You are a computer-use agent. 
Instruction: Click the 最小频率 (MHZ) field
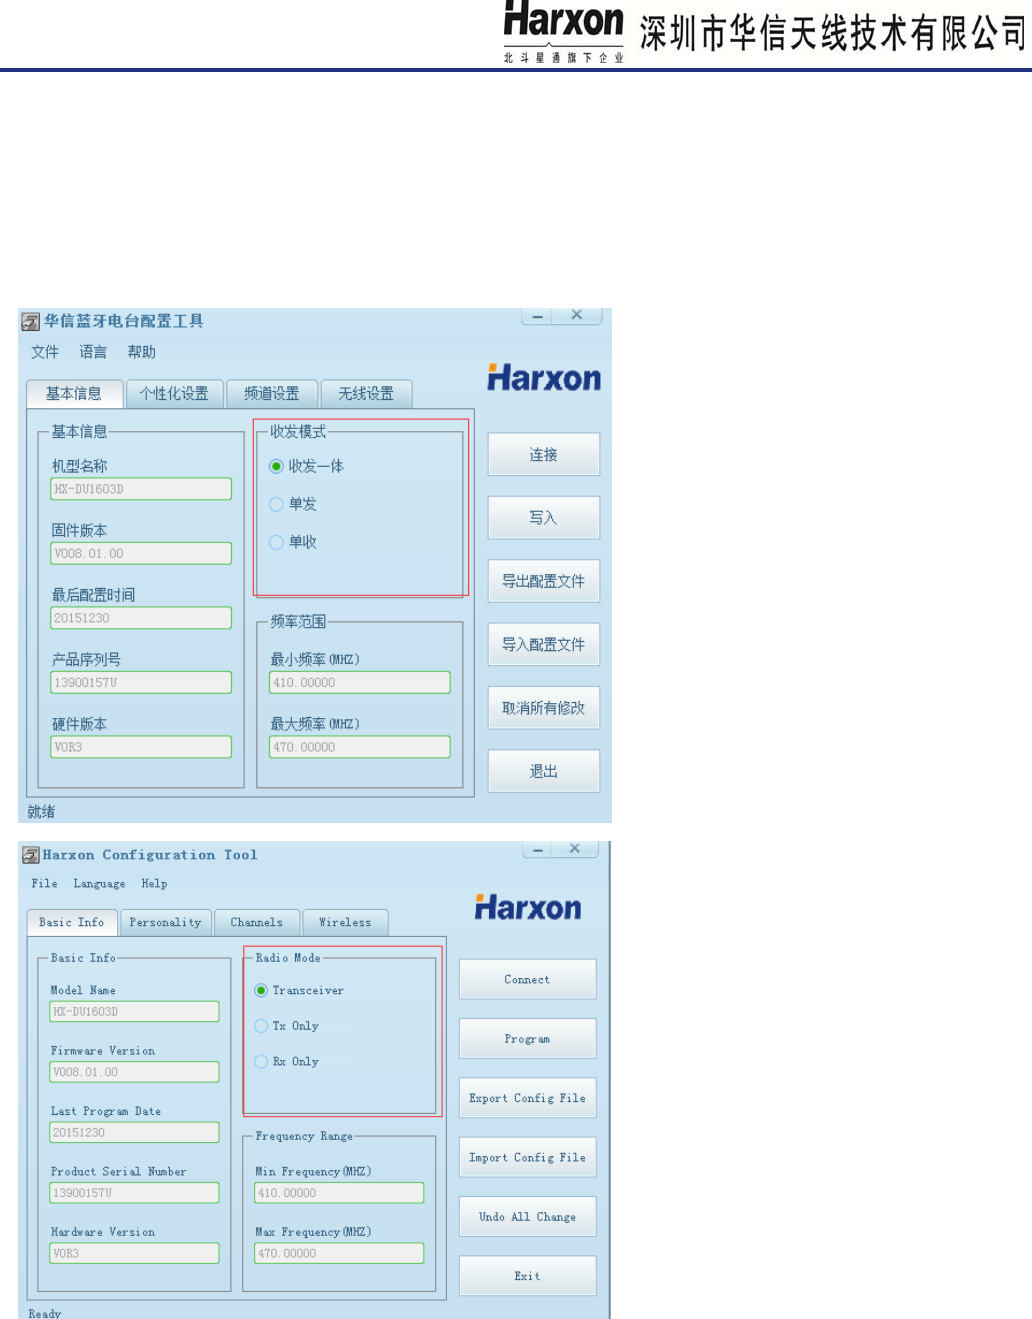point(360,682)
